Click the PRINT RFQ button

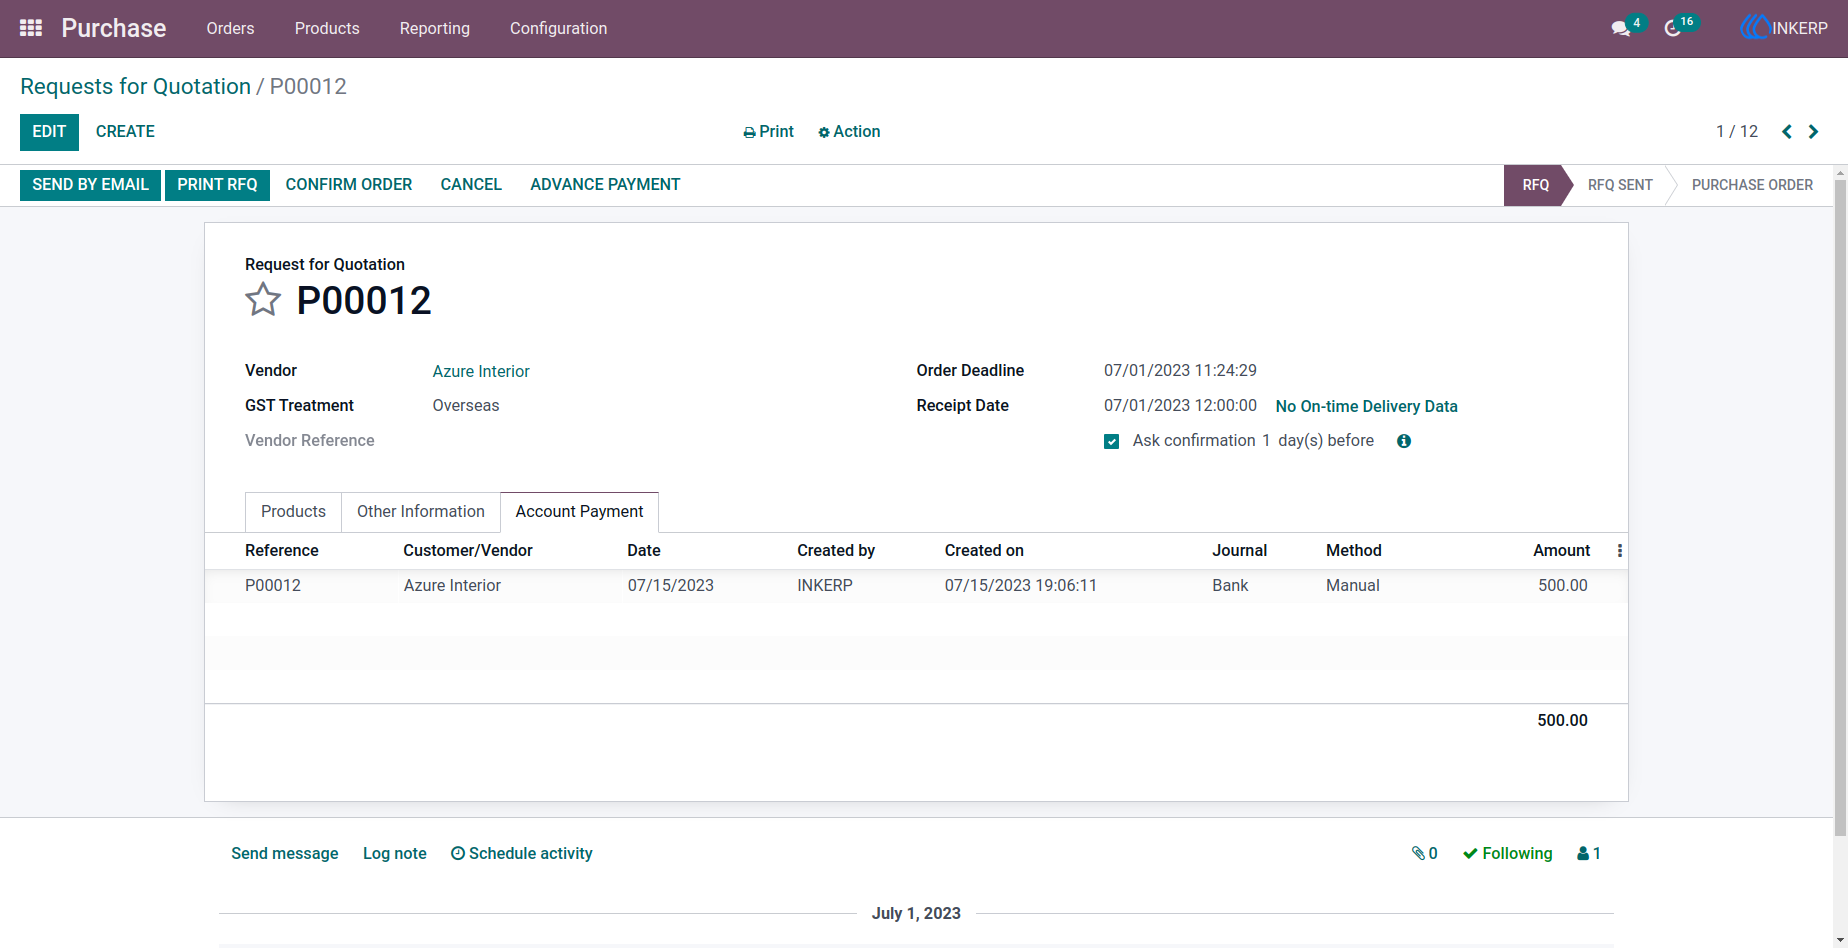click(217, 185)
